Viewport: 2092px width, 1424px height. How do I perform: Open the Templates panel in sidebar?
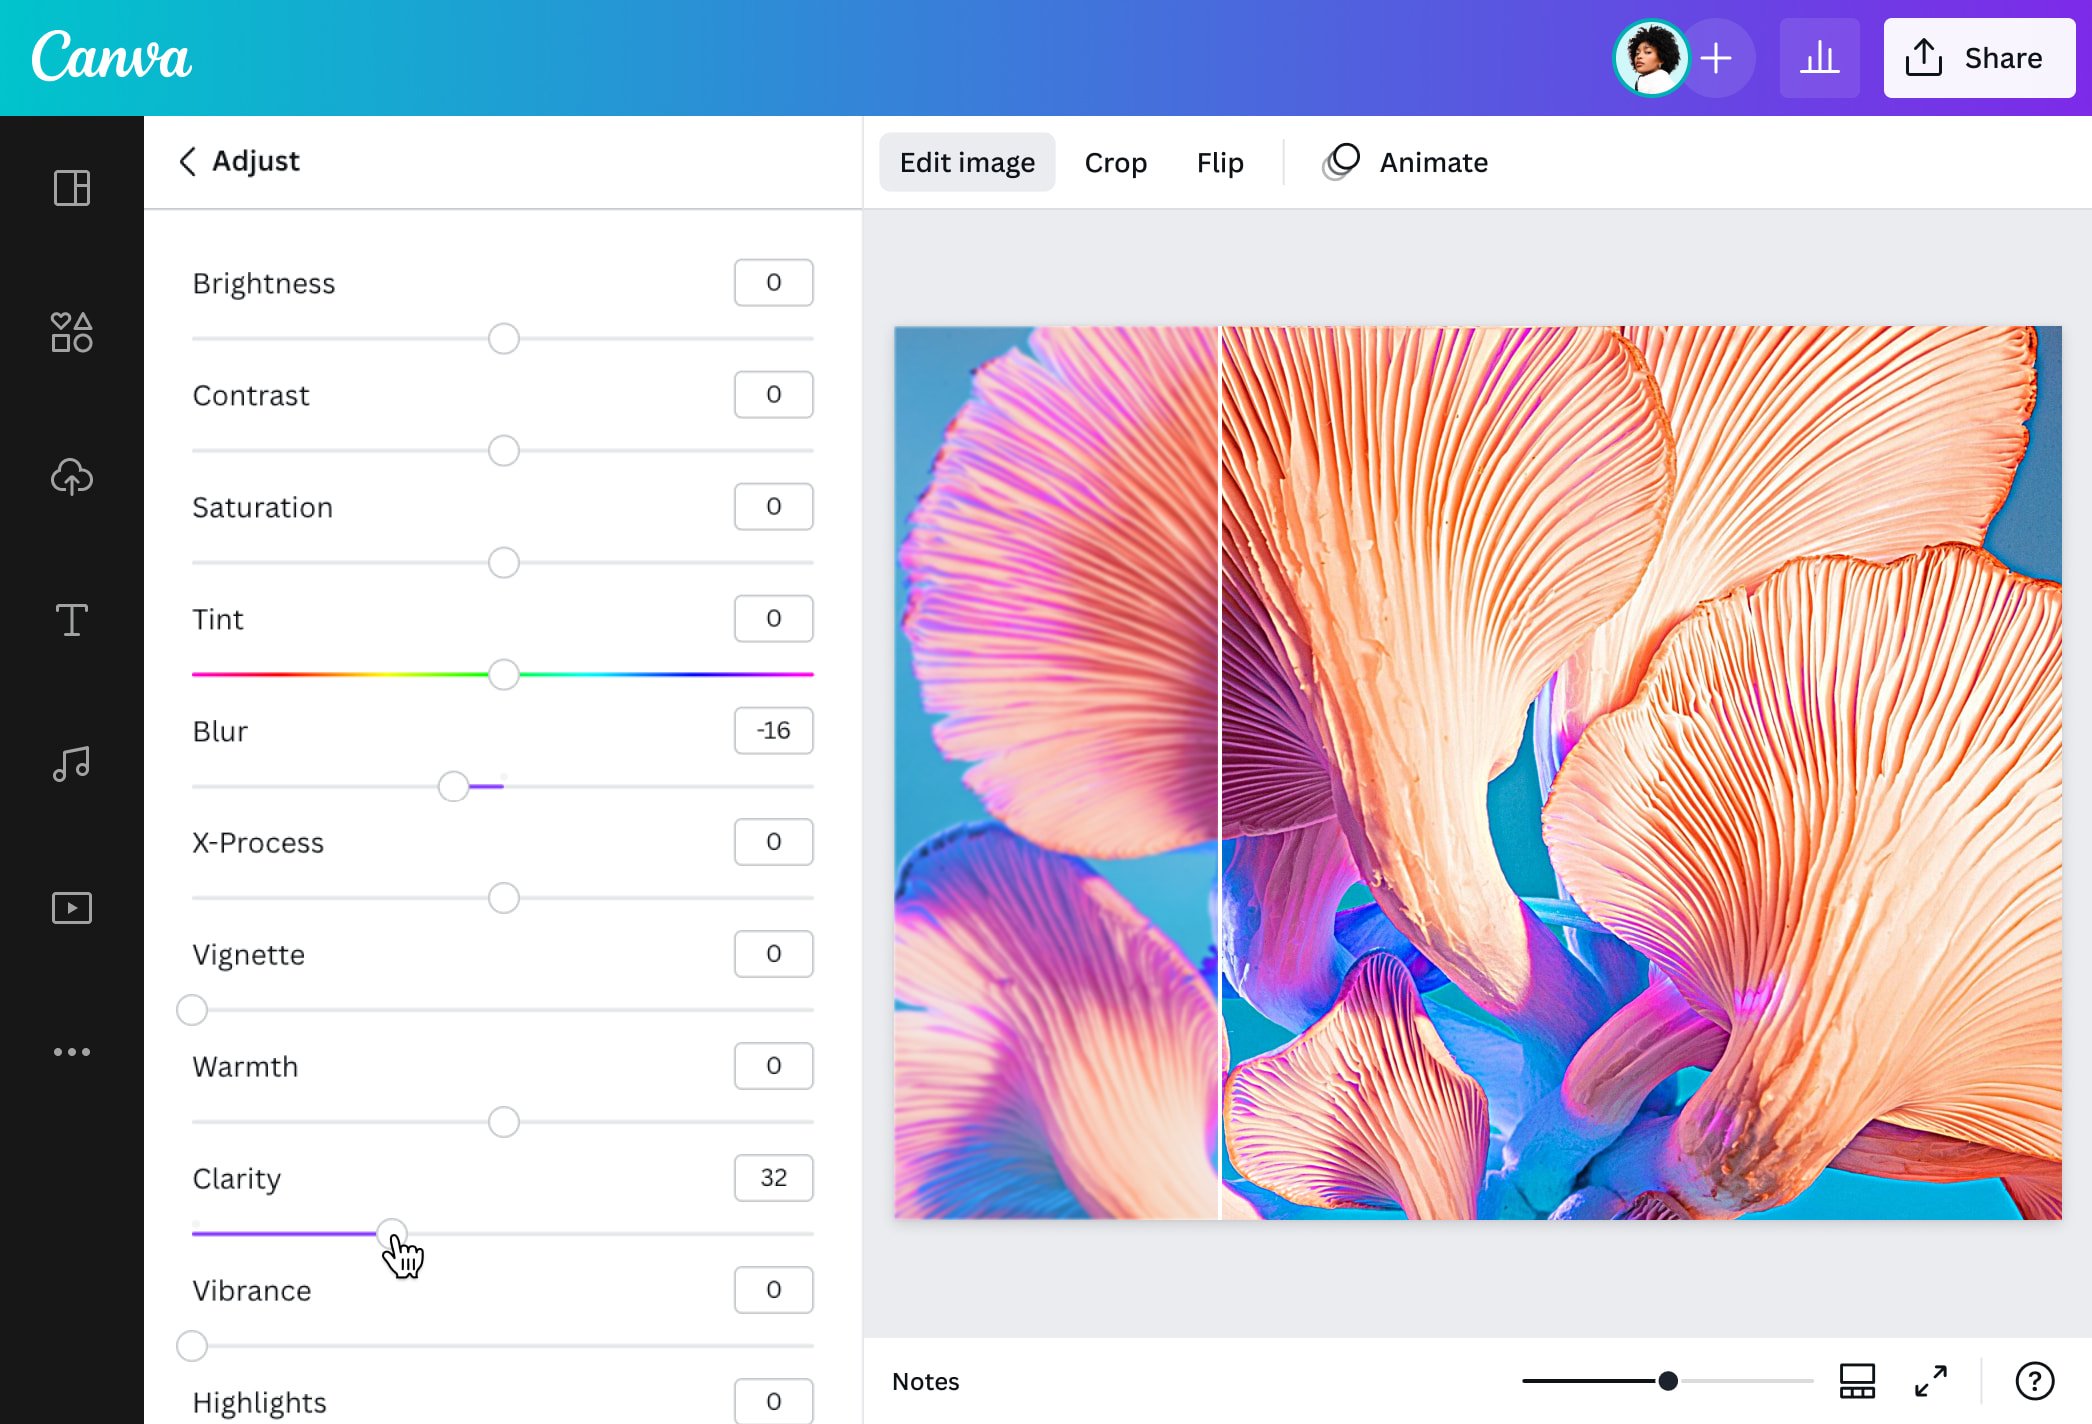coord(71,188)
